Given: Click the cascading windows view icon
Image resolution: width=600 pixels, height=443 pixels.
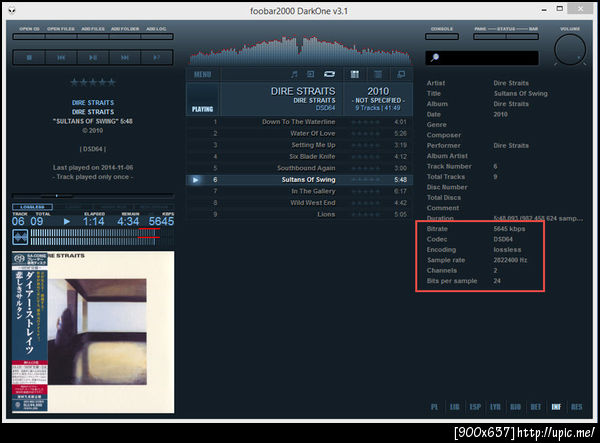Looking at the screenshot, I should 401,74.
